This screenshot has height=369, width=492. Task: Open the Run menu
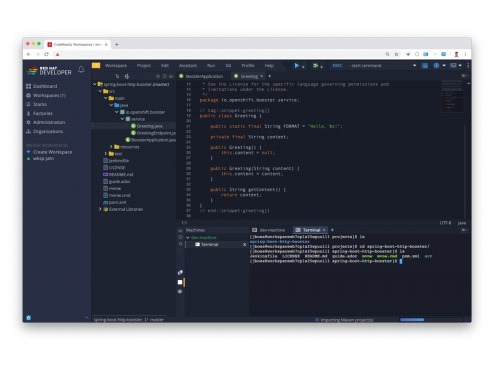(211, 66)
